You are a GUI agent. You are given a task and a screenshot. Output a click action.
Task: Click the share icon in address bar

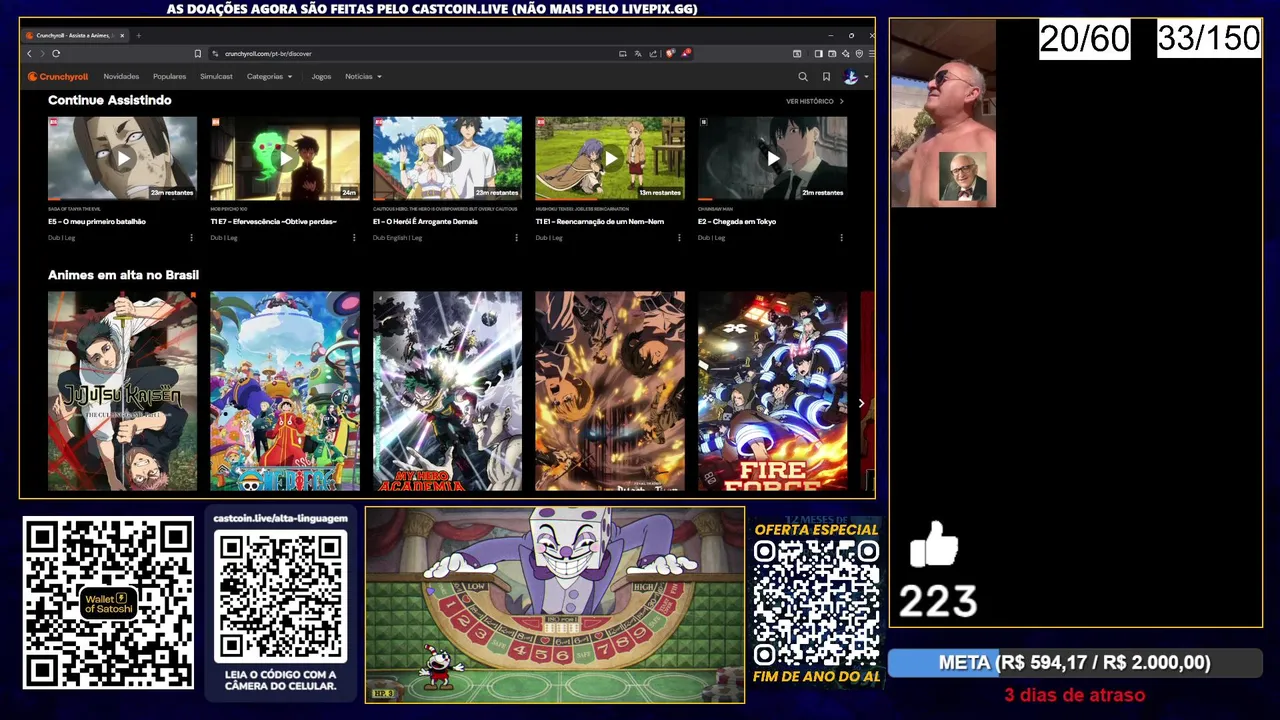tap(653, 53)
